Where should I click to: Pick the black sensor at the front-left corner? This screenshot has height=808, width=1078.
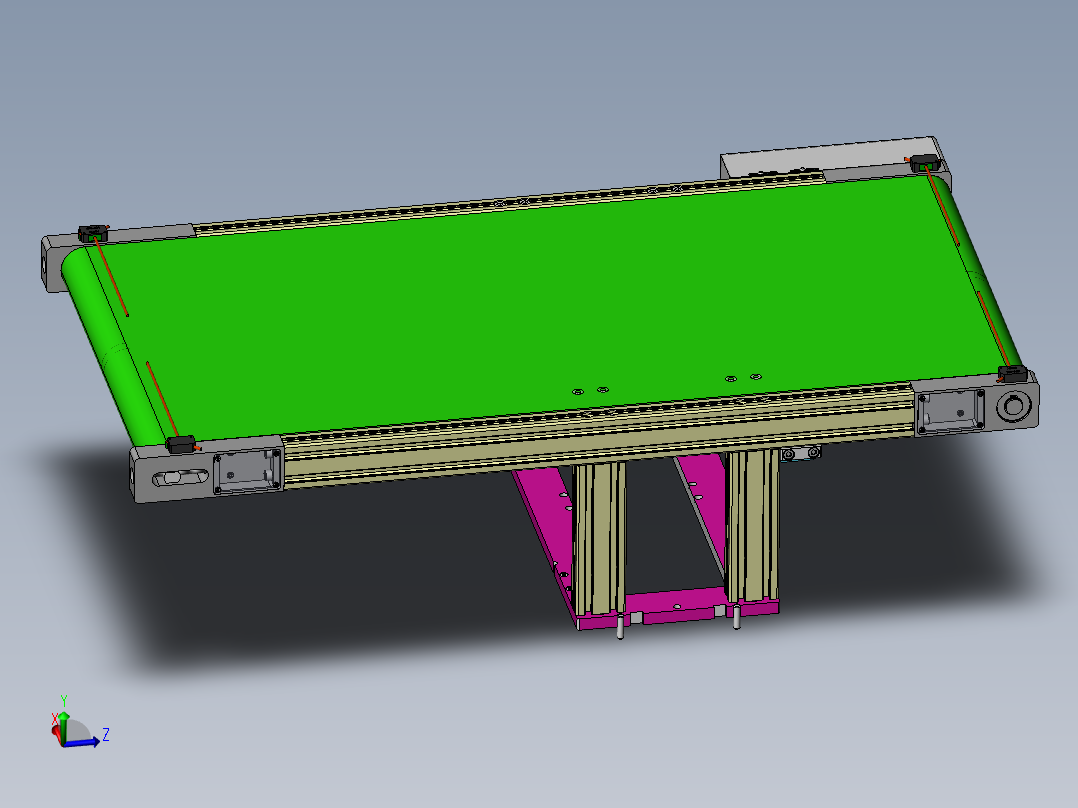(182, 444)
